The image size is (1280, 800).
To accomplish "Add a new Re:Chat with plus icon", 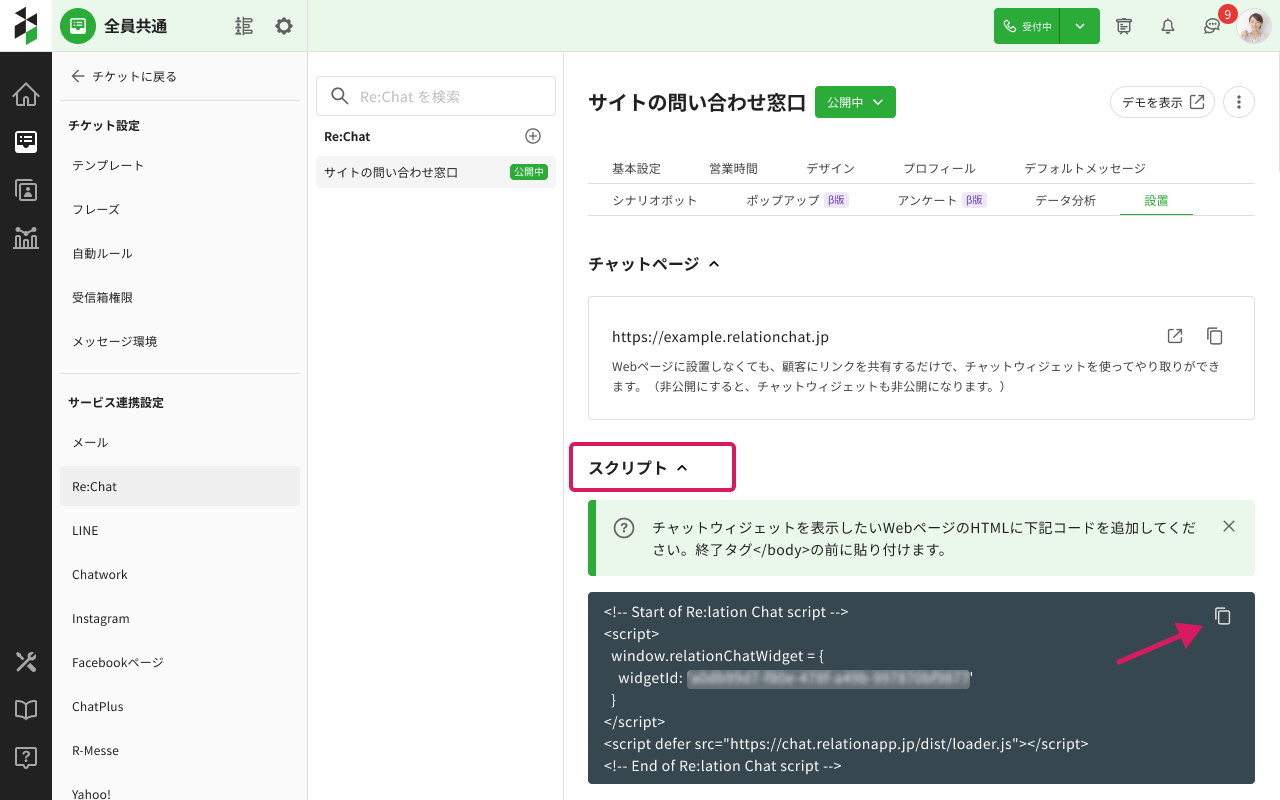I will click(x=533, y=136).
